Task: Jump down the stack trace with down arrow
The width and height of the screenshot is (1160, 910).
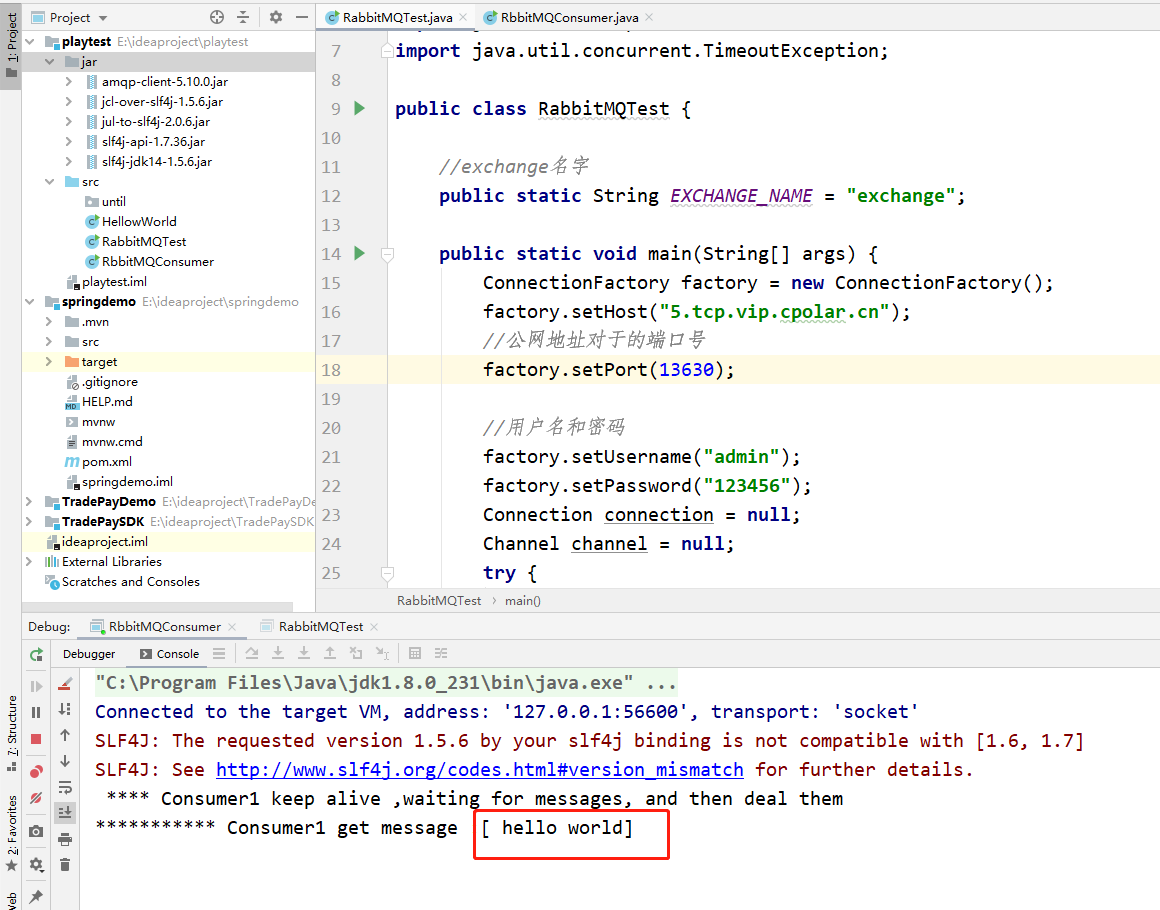Action: click(x=65, y=761)
